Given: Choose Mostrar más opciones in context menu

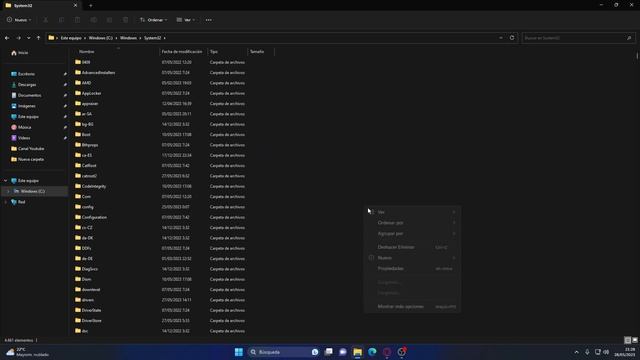Looking at the screenshot, I should (x=412, y=307).
